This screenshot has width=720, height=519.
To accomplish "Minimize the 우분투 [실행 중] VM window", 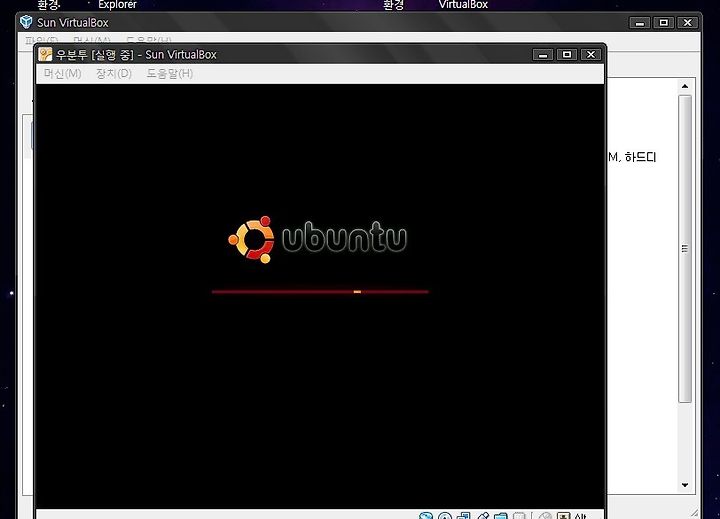I will click(543, 55).
